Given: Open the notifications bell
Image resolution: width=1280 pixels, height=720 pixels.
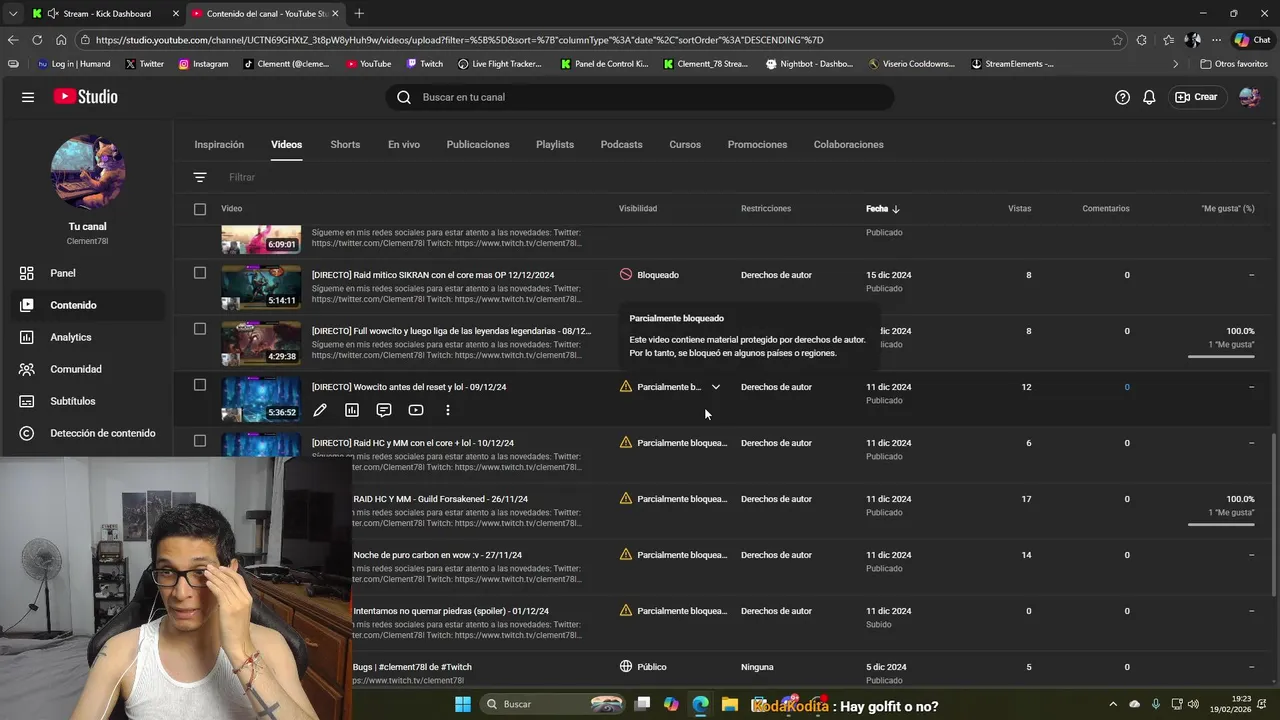Looking at the screenshot, I should 1149,97.
